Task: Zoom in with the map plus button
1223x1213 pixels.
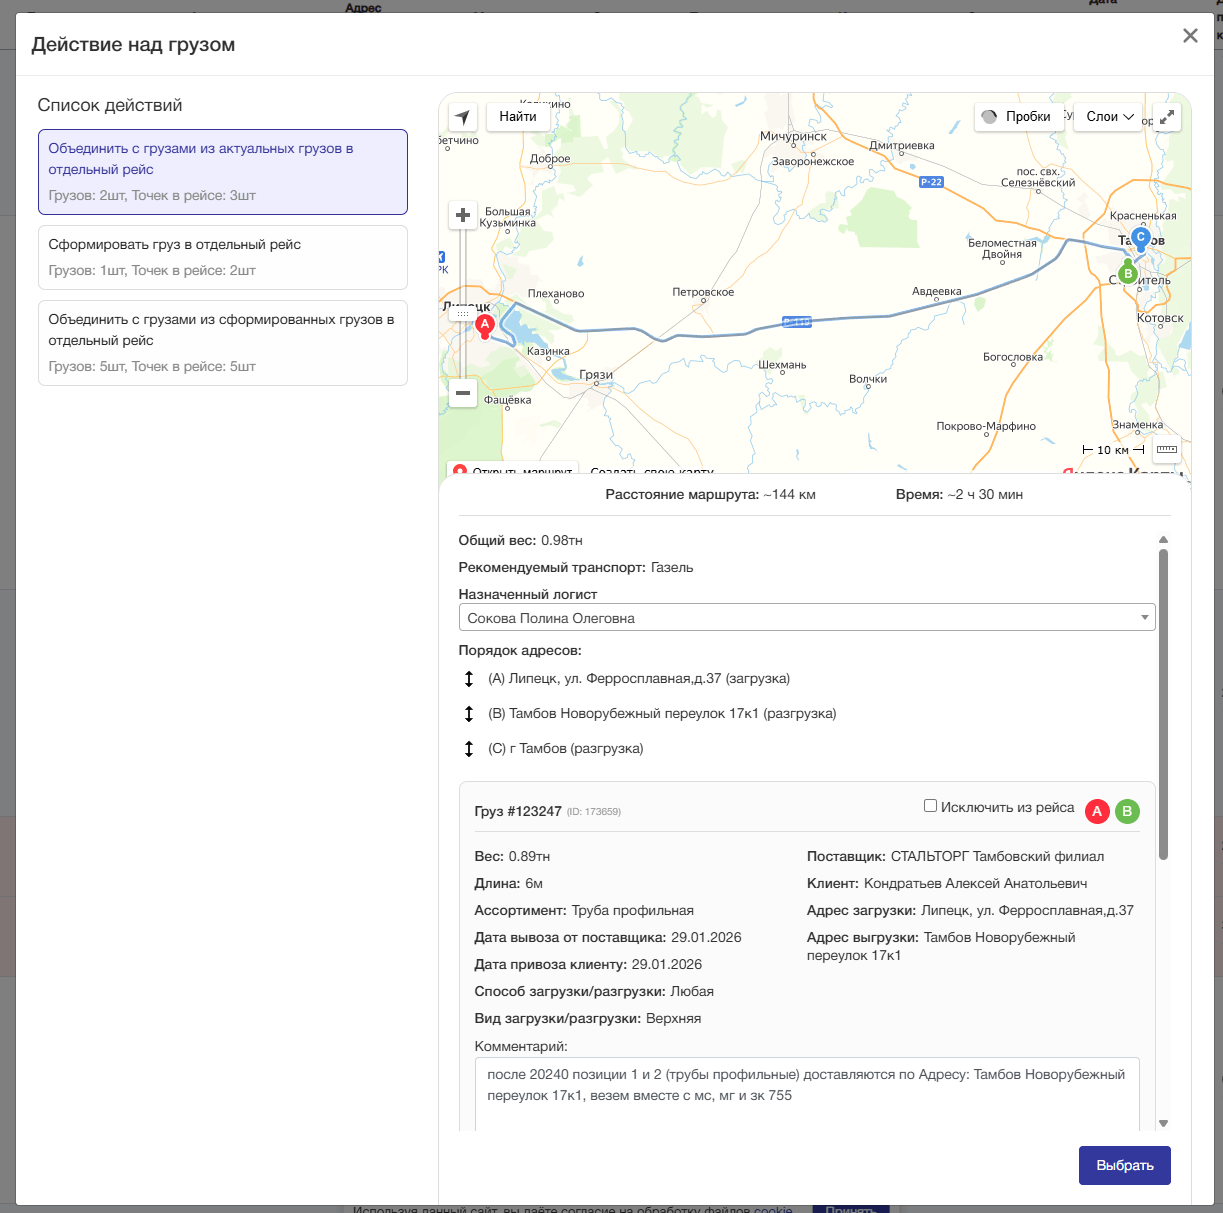Action: pos(462,215)
